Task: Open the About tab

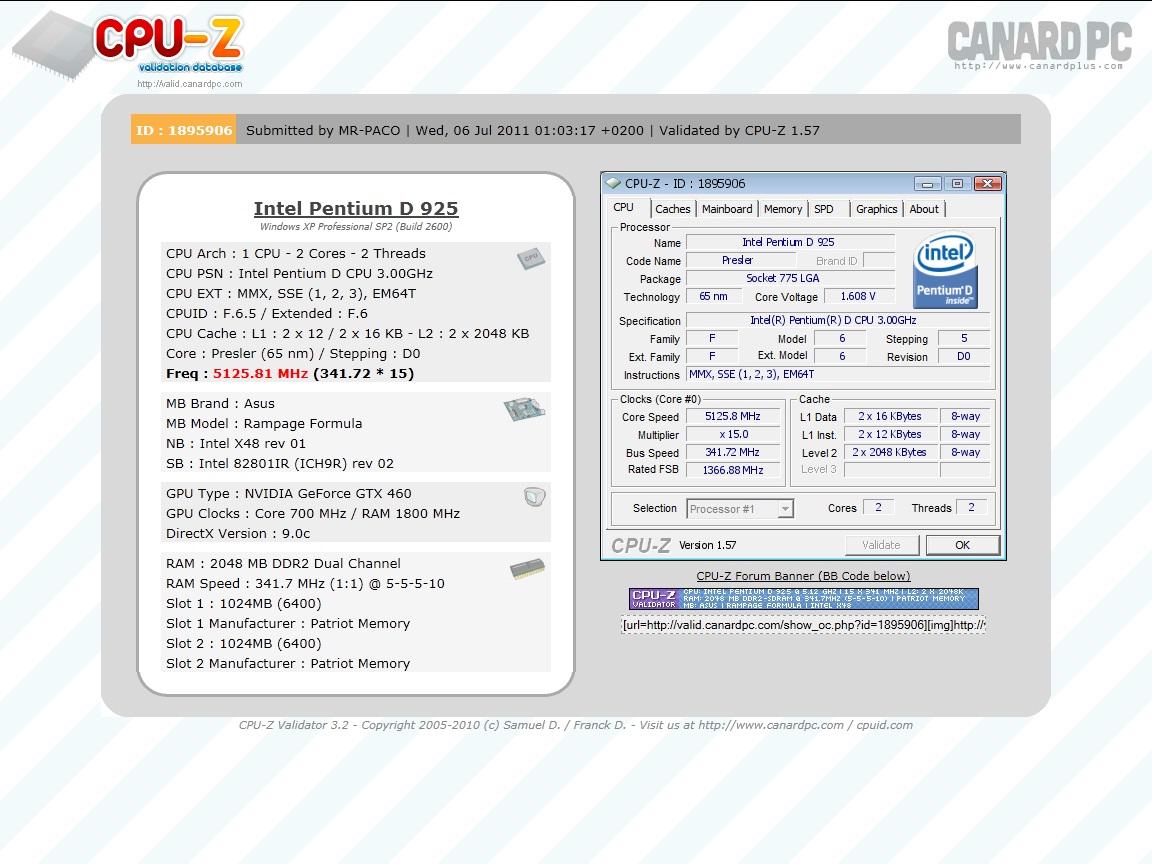Action: pos(924,209)
